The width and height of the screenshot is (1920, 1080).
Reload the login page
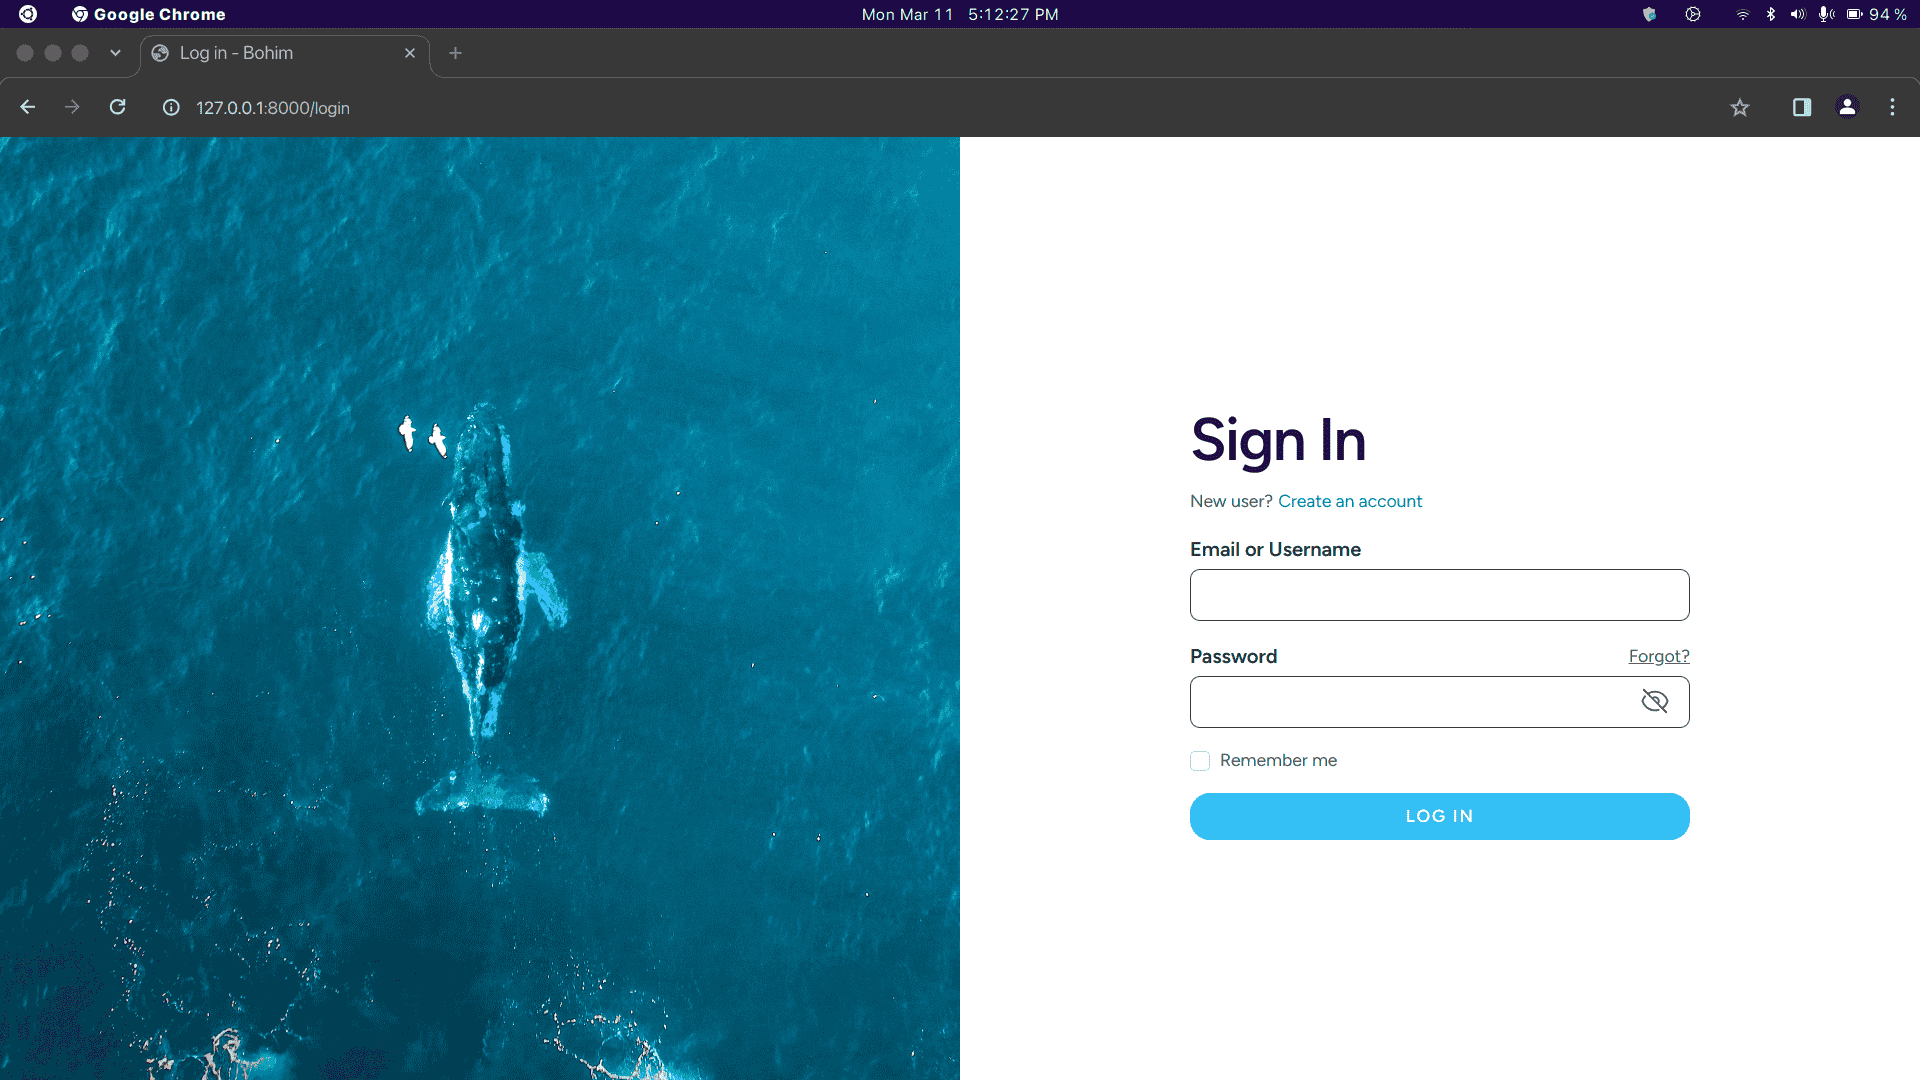pyautogui.click(x=117, y=107)
